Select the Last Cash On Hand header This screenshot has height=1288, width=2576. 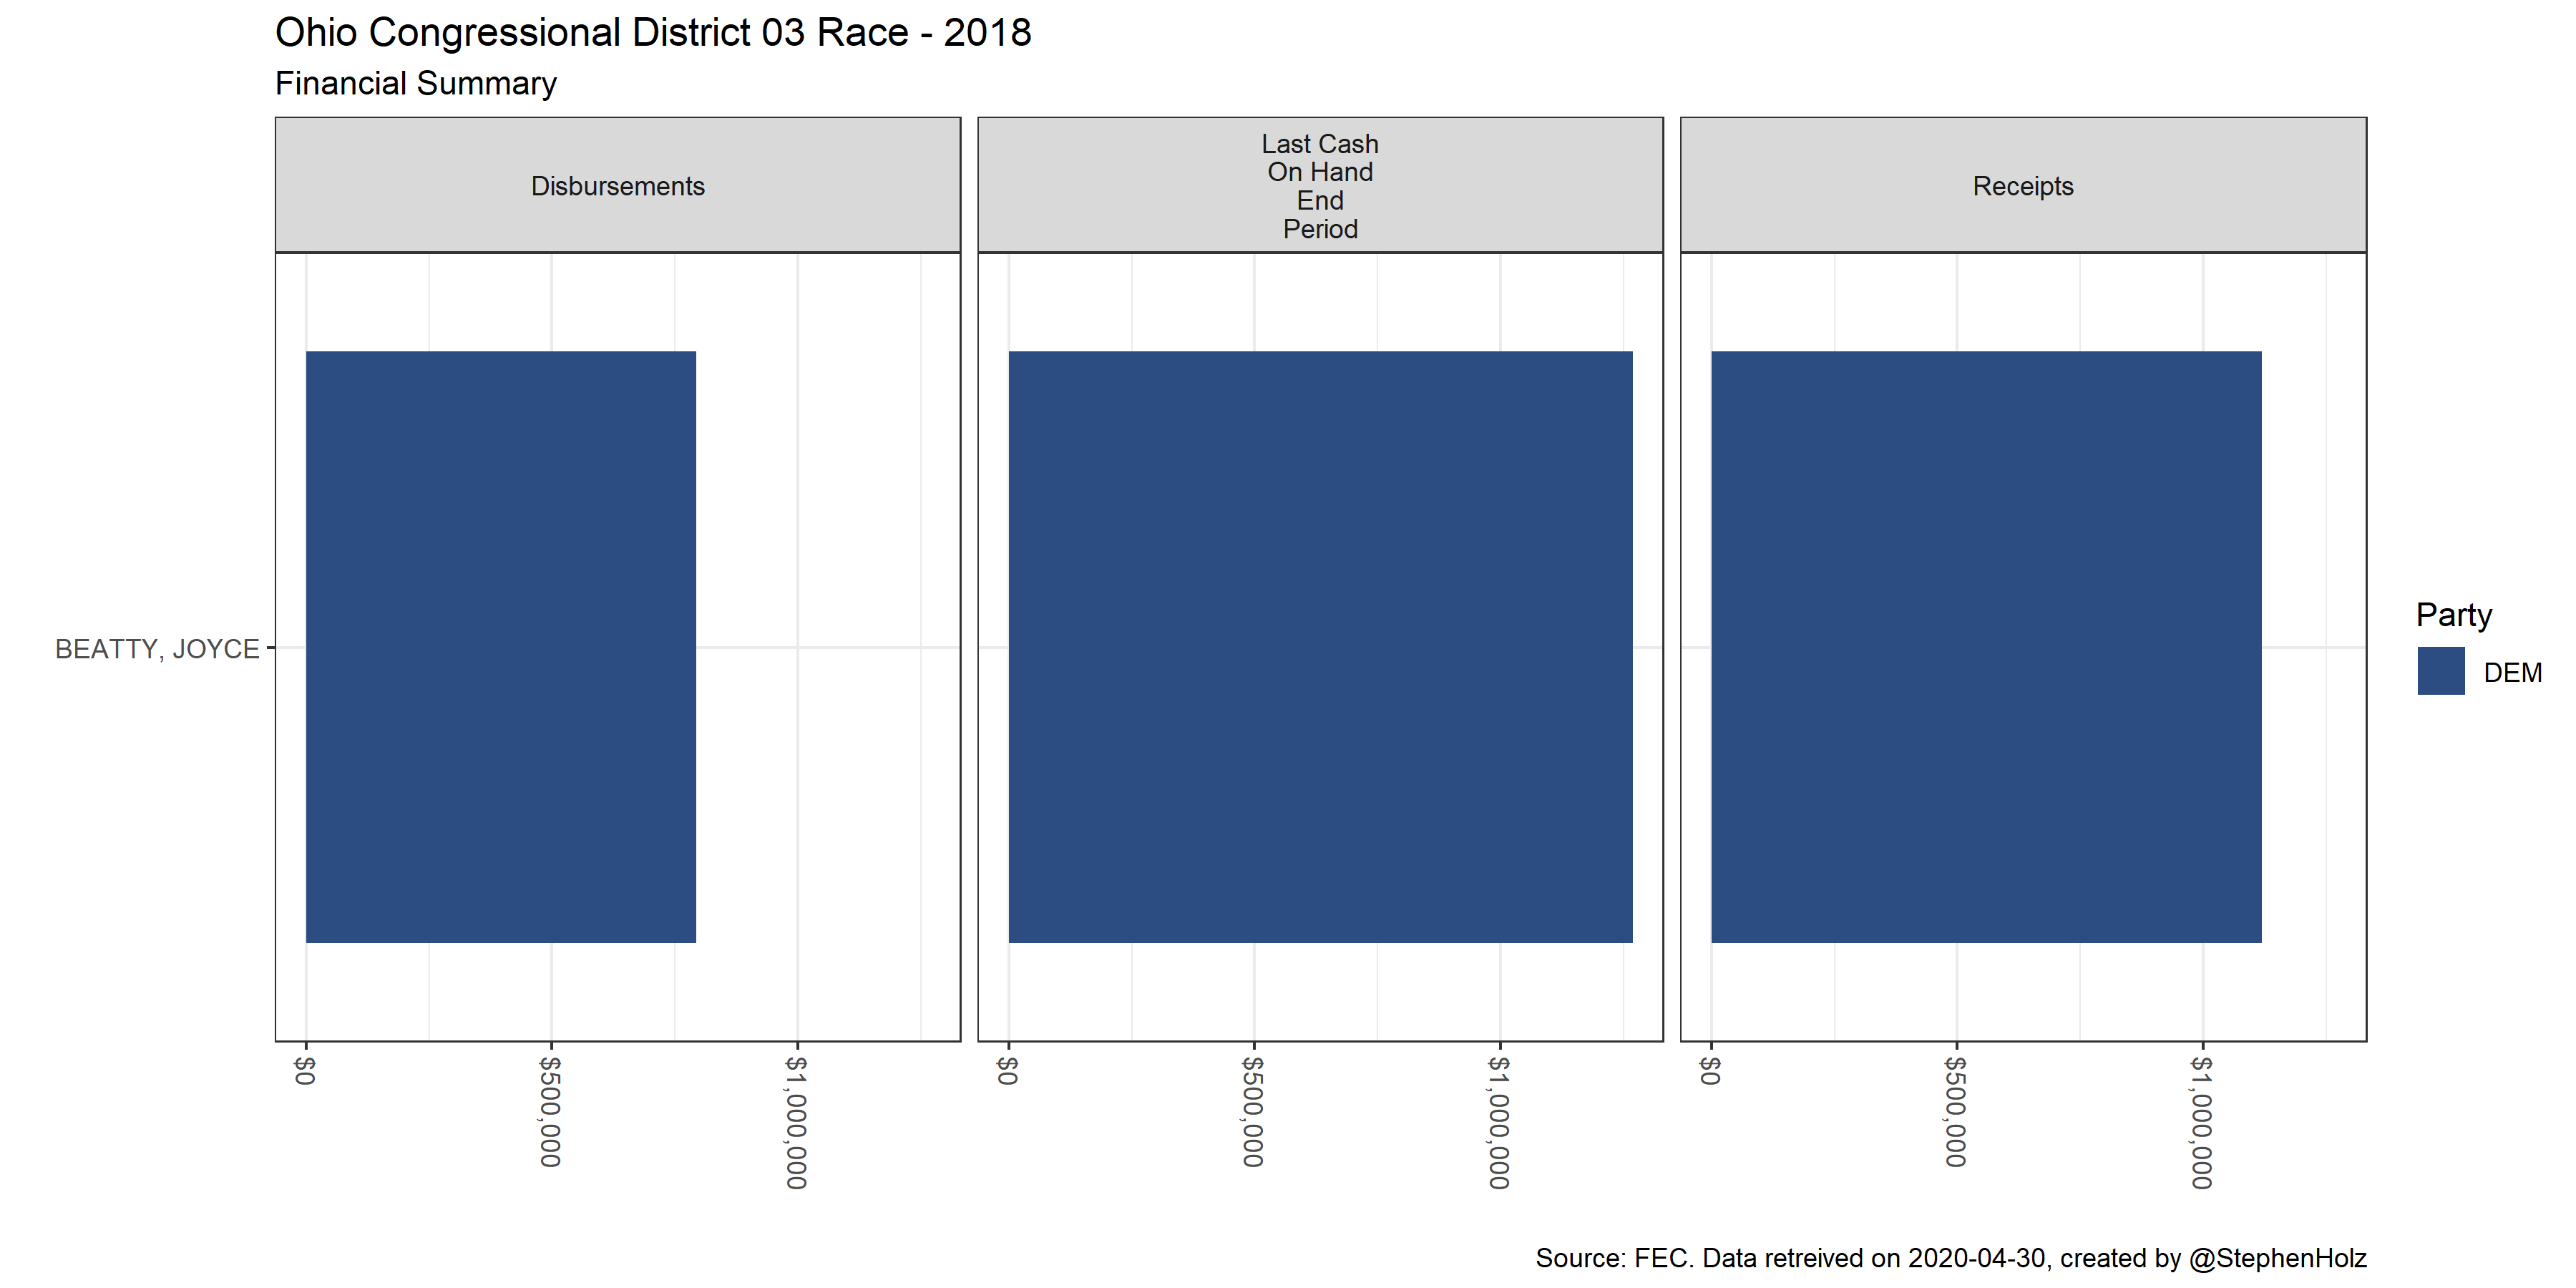[x=1320, y=186]
